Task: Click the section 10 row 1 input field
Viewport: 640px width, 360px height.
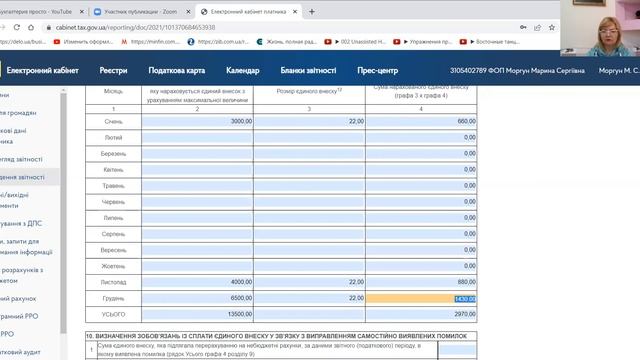Action: (x=457, y=350)
